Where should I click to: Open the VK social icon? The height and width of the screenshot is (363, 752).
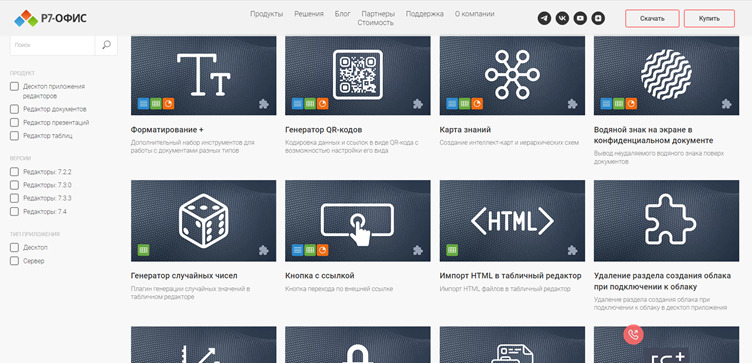pyautogui.click(x=562, y=19)
